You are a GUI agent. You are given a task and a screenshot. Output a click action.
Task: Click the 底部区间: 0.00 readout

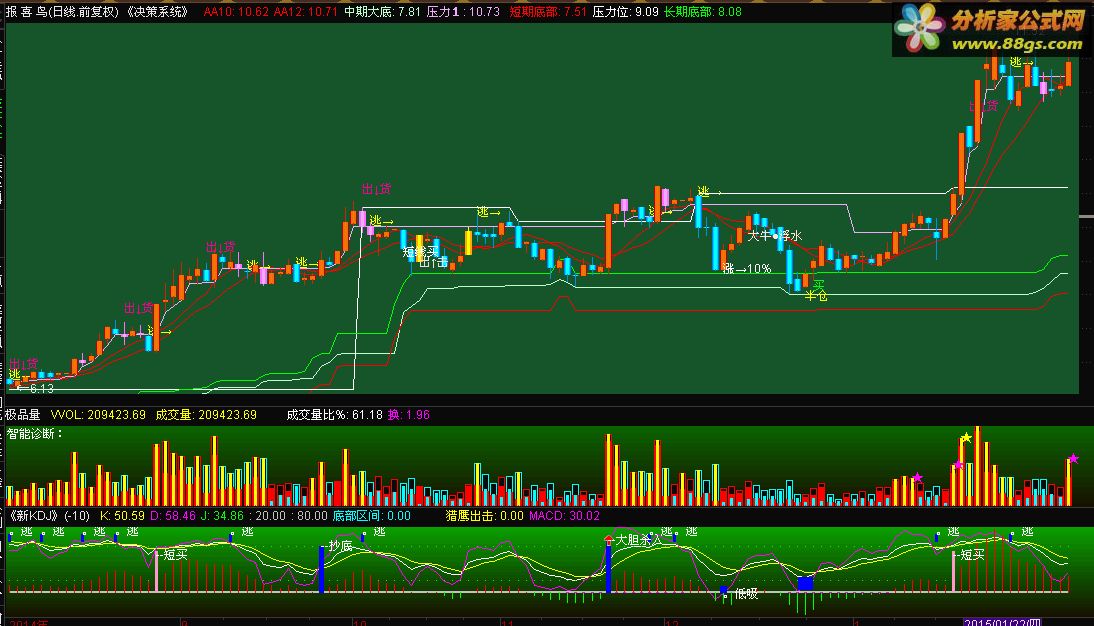pyautogui.click(x=372, y=516)
